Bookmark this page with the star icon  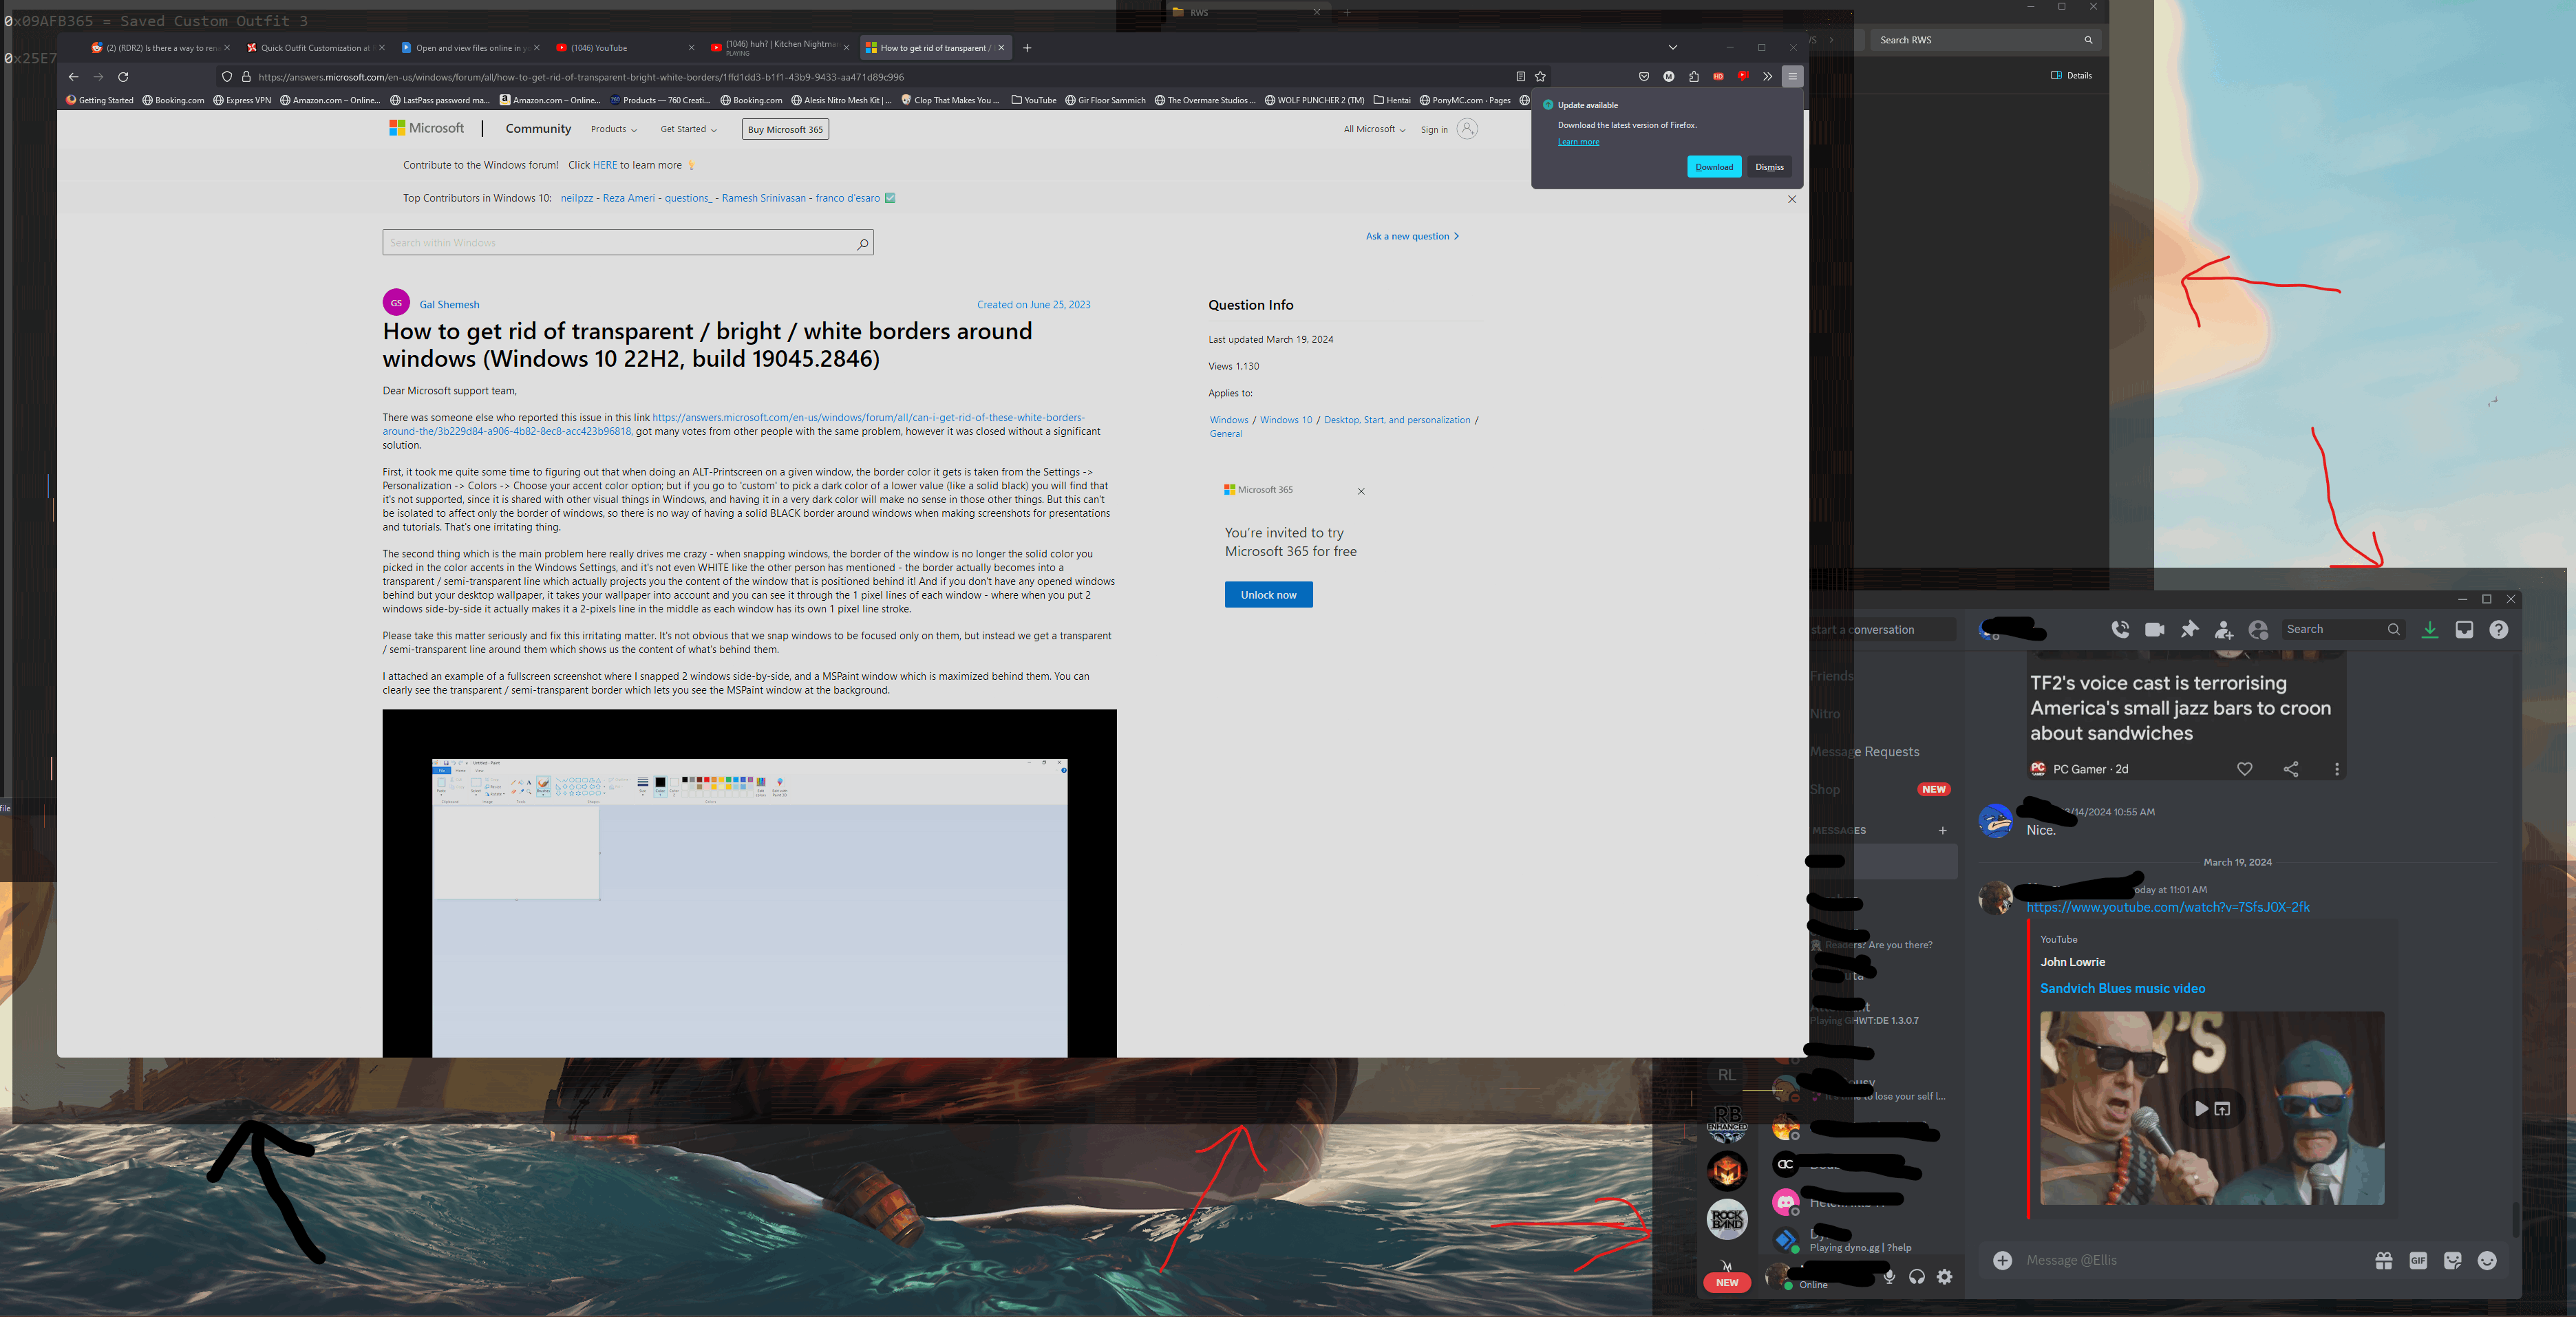pos(1540,76)
